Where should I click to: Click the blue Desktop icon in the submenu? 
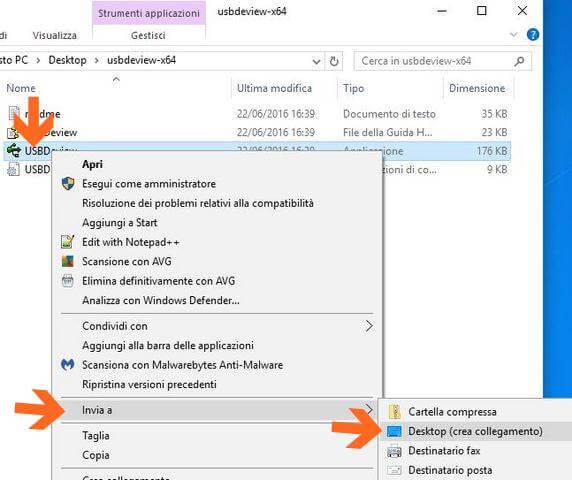tap(394, 431)
